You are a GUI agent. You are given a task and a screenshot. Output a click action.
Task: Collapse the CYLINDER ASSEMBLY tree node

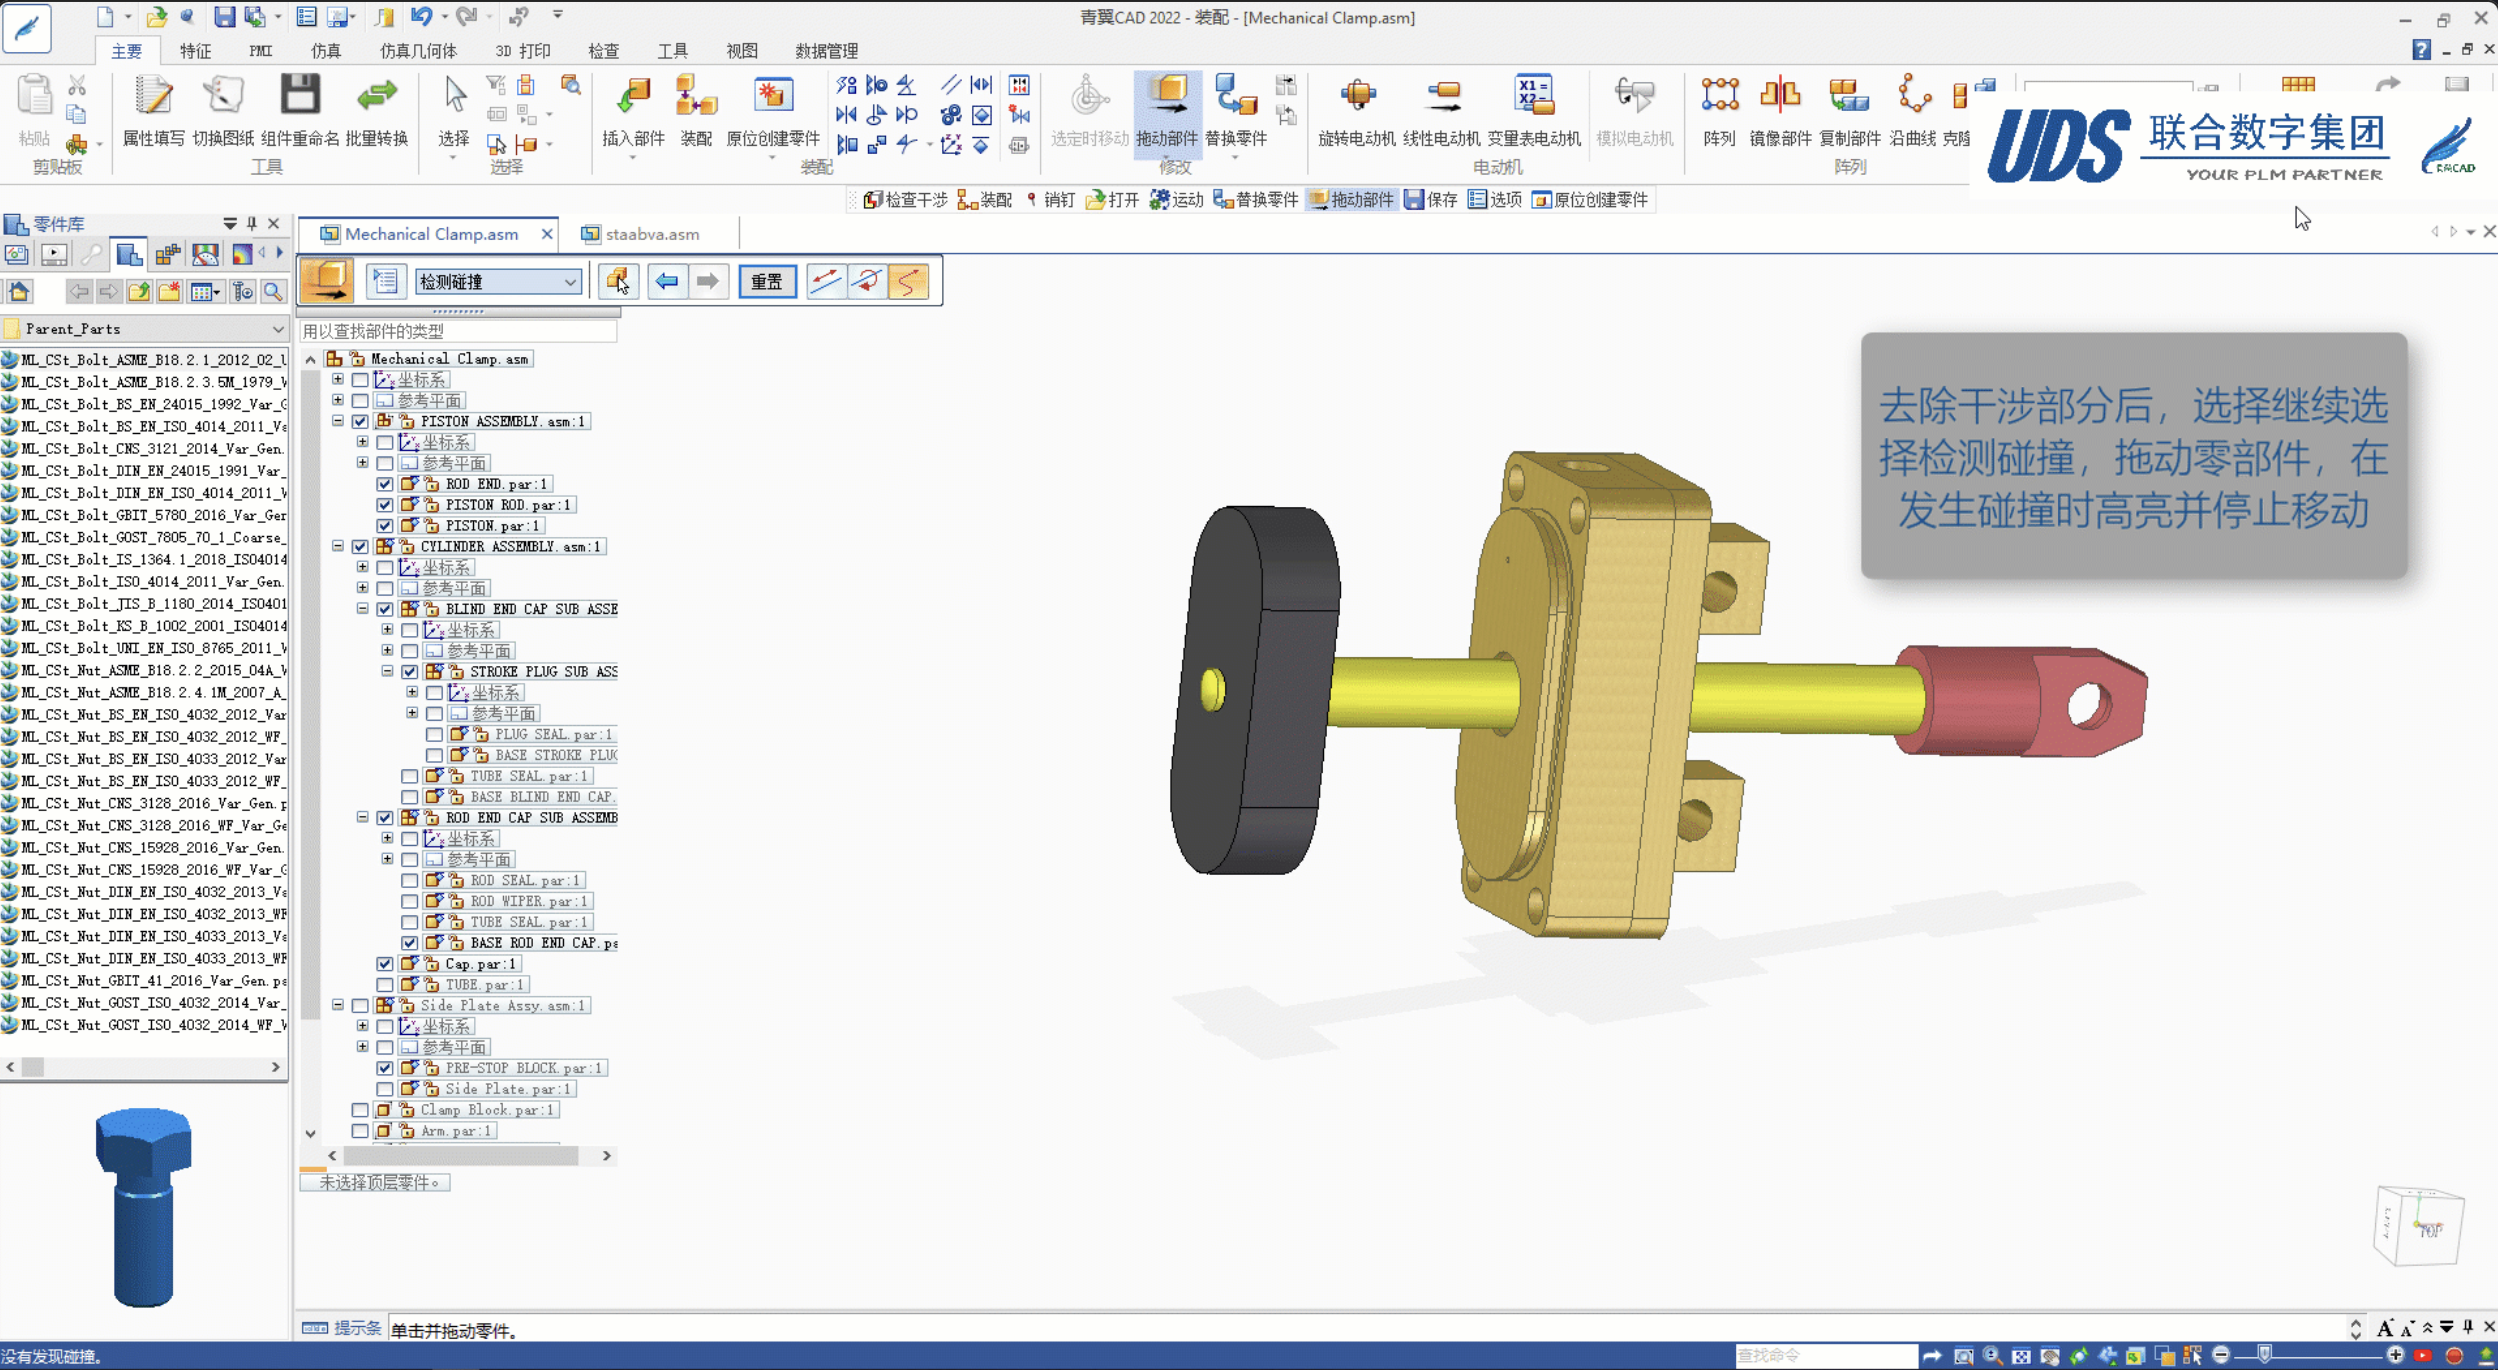click(338, 546)
